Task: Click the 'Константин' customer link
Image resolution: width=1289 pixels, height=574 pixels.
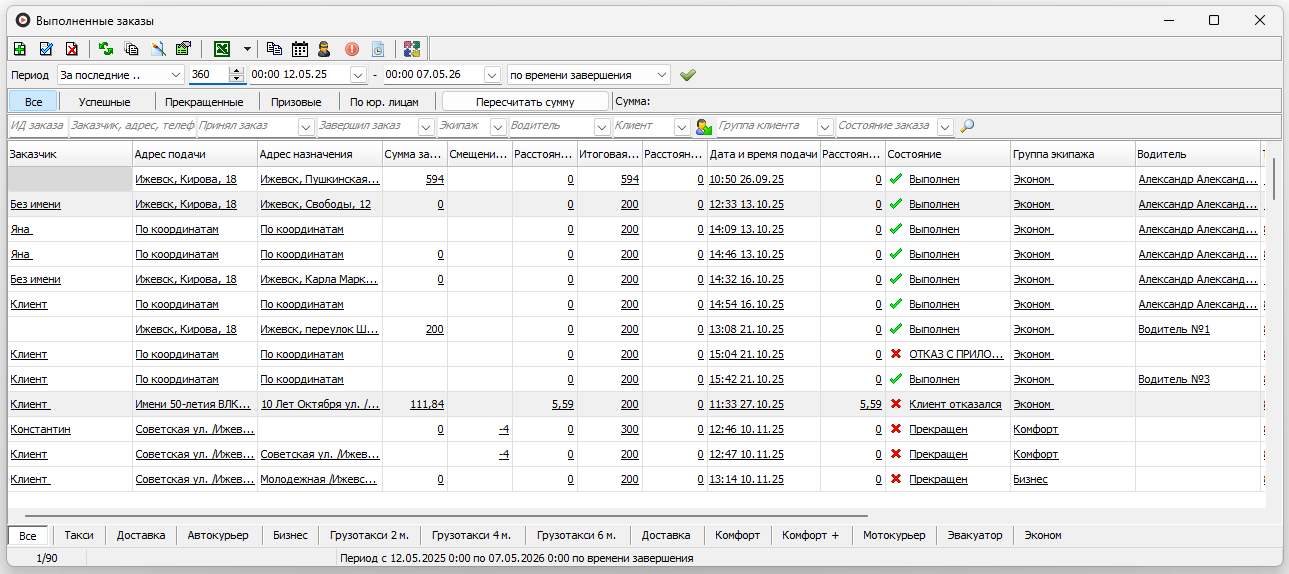Action: pyautogui.click(x=40, y=429)
